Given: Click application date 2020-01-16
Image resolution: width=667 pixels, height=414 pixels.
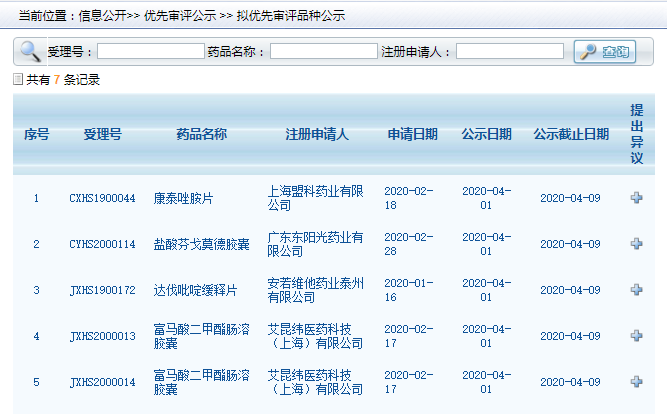Looking at the screenshot, I should point(409,290).
